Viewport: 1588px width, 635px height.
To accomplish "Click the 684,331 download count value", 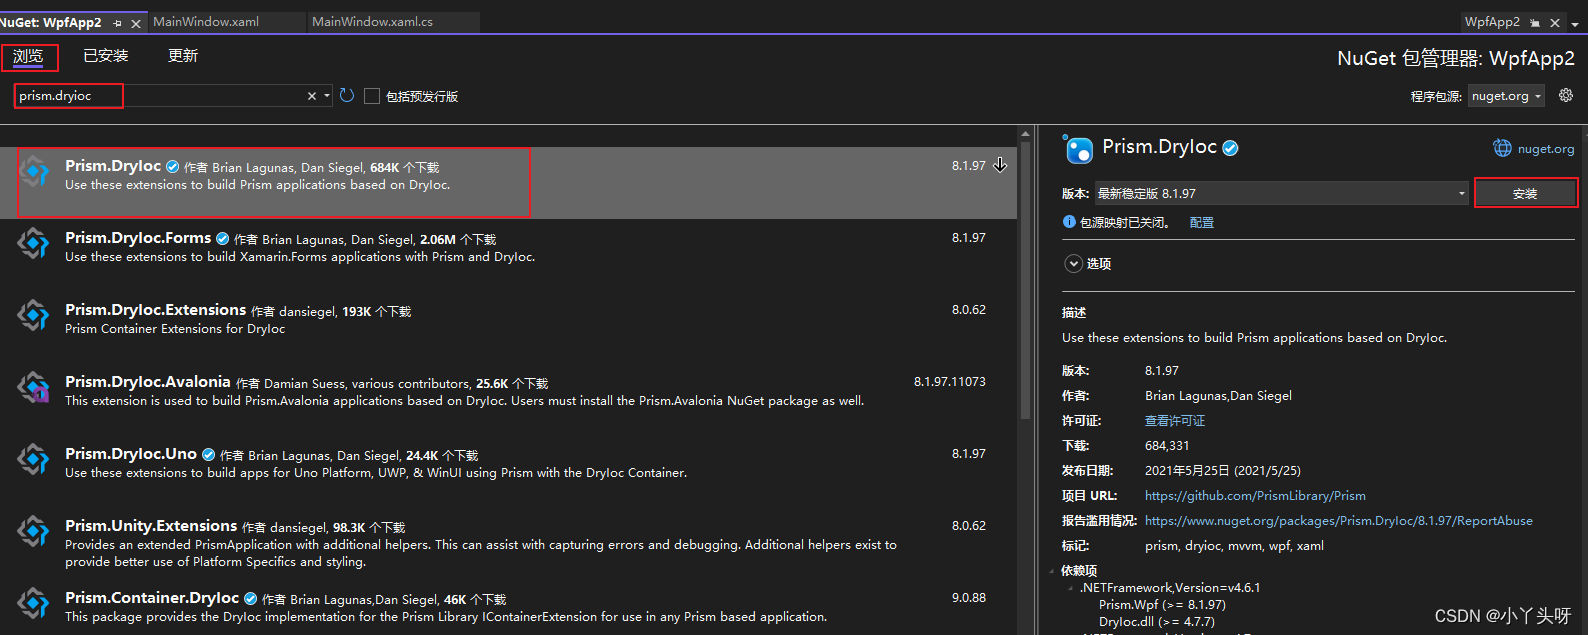I will pyautogui.click(x=1167, y=446).
